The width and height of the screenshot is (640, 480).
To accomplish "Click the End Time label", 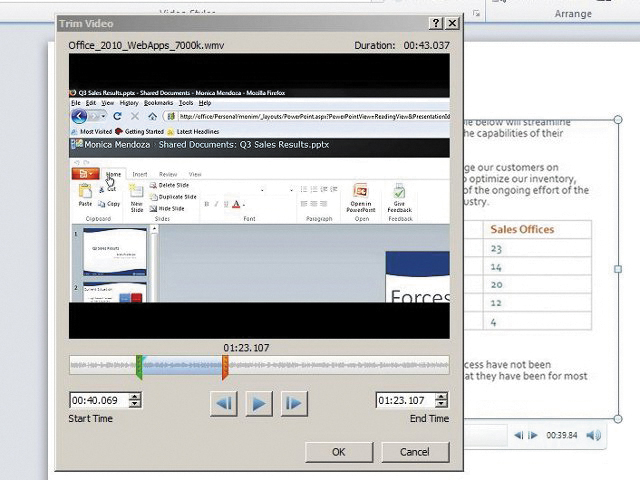I will [x=429, y=419].
